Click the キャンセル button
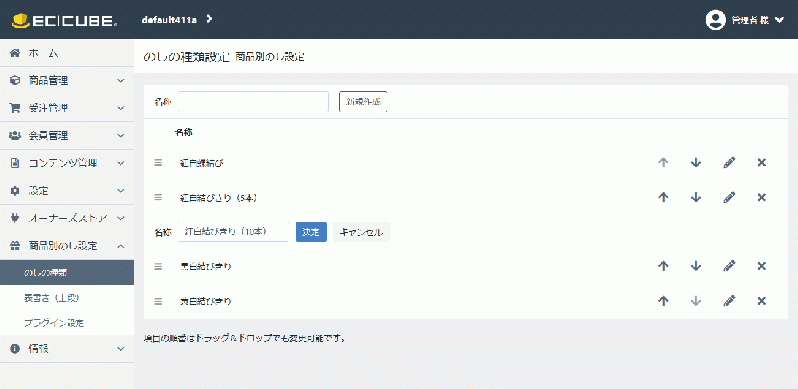This screenshot has height=389, width=798. [361, 232]
